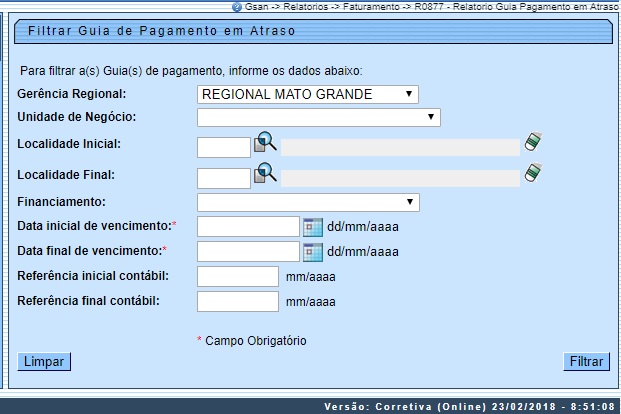
Task: Open calendar for Data final de vencimento
Action: coord(312,250)
